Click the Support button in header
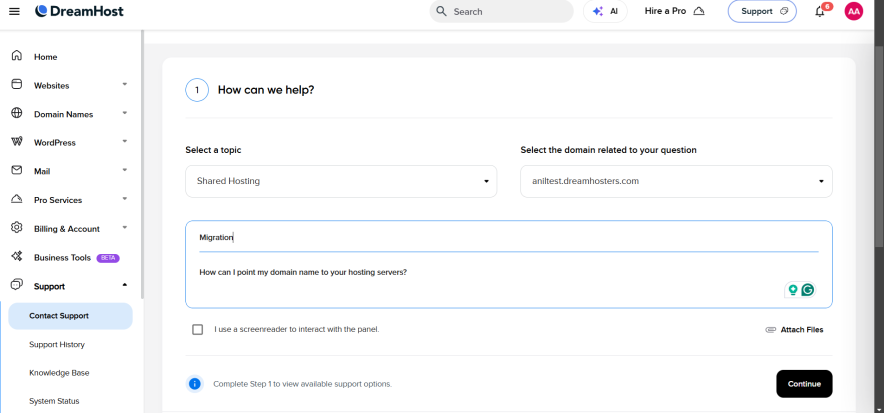Viewport: 884px width, 413px height. click(x=762, y=11)
